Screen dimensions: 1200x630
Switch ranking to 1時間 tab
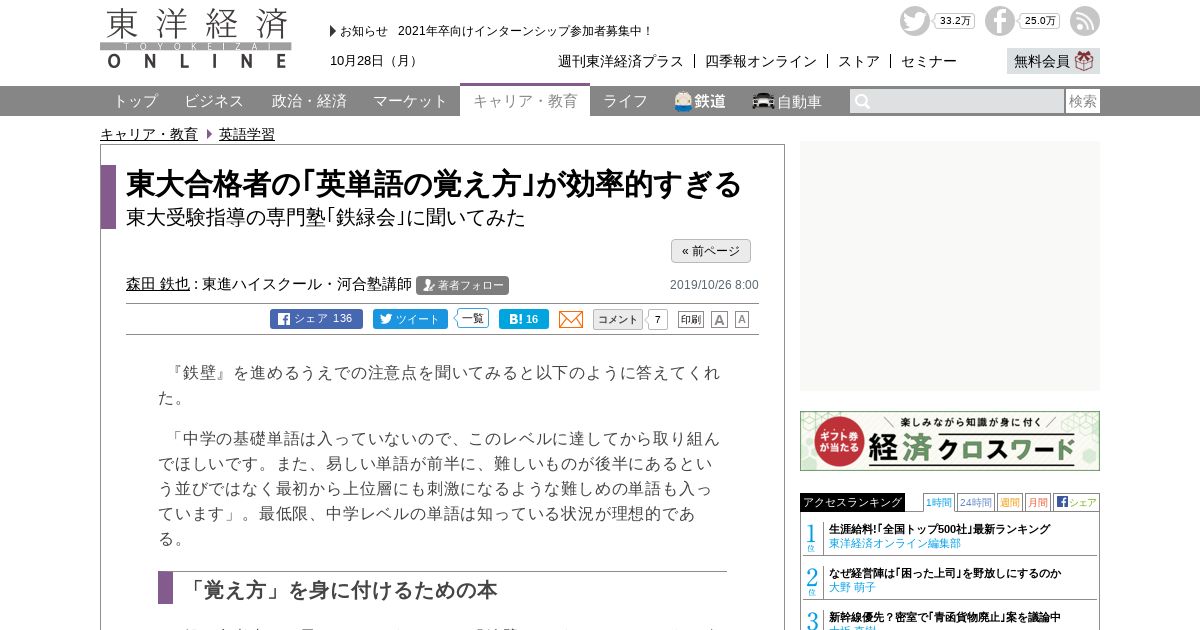(939, 502)
